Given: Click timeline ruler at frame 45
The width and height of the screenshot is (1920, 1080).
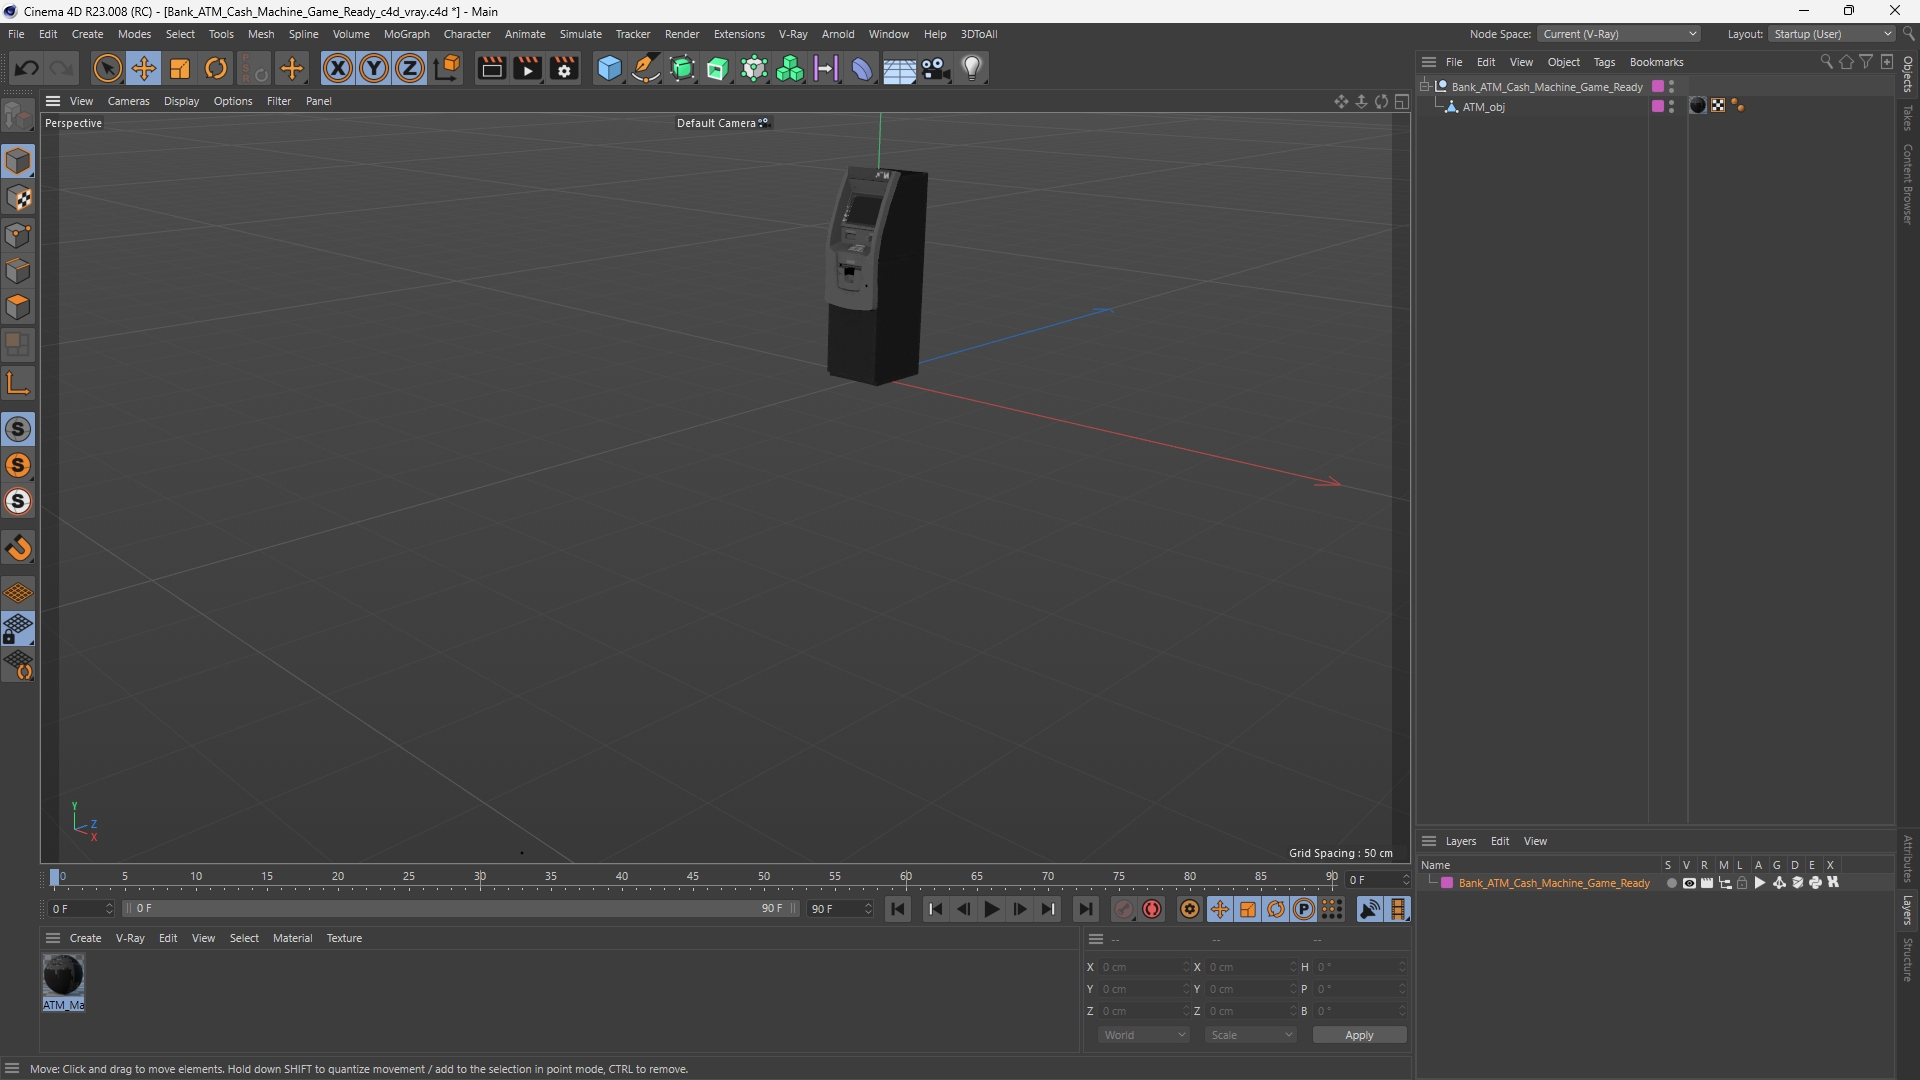Looking at the screenshot, I should point(693,877).
